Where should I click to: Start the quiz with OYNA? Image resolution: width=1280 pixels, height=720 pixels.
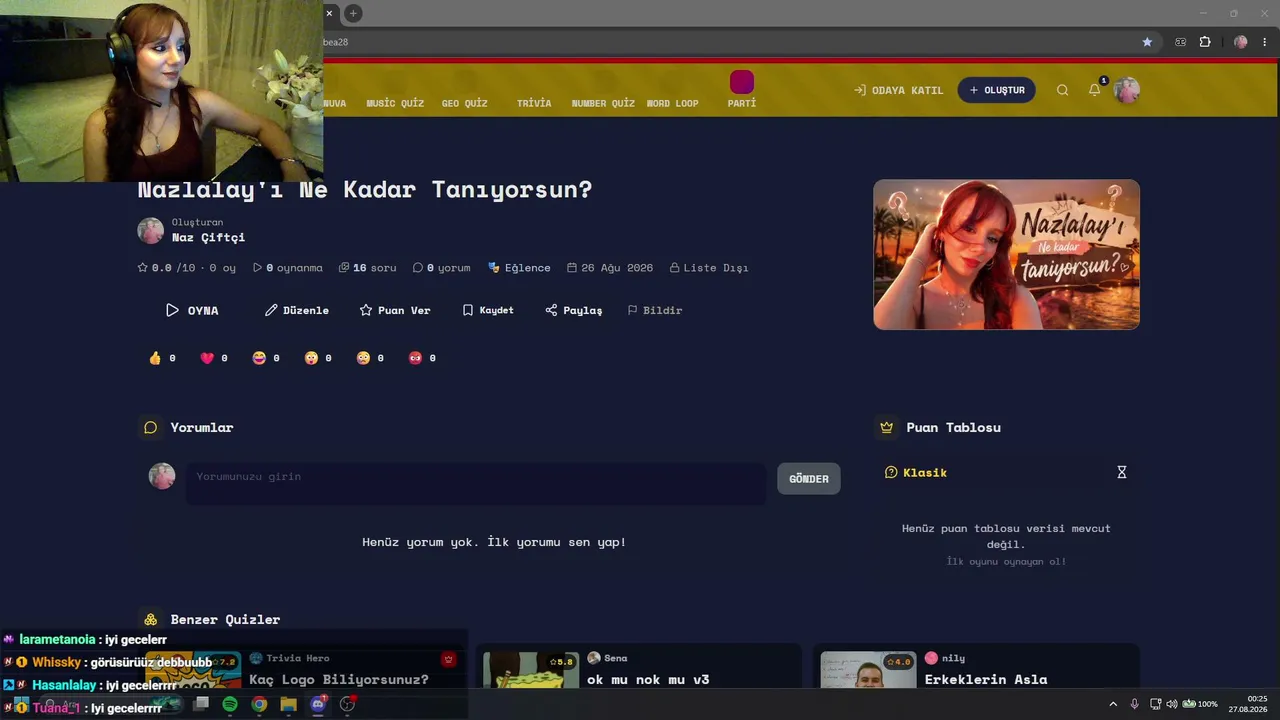pyautogui.click(x=192, y=310)
